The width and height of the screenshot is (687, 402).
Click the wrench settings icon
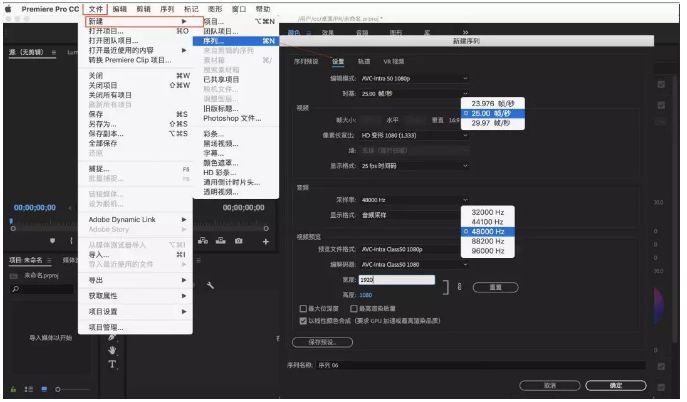[x=210, y=286]
